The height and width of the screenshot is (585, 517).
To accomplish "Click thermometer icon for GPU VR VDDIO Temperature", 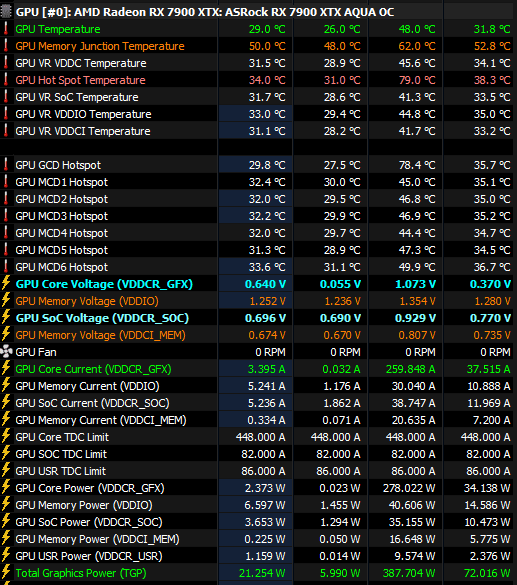I will coord(6,114).
